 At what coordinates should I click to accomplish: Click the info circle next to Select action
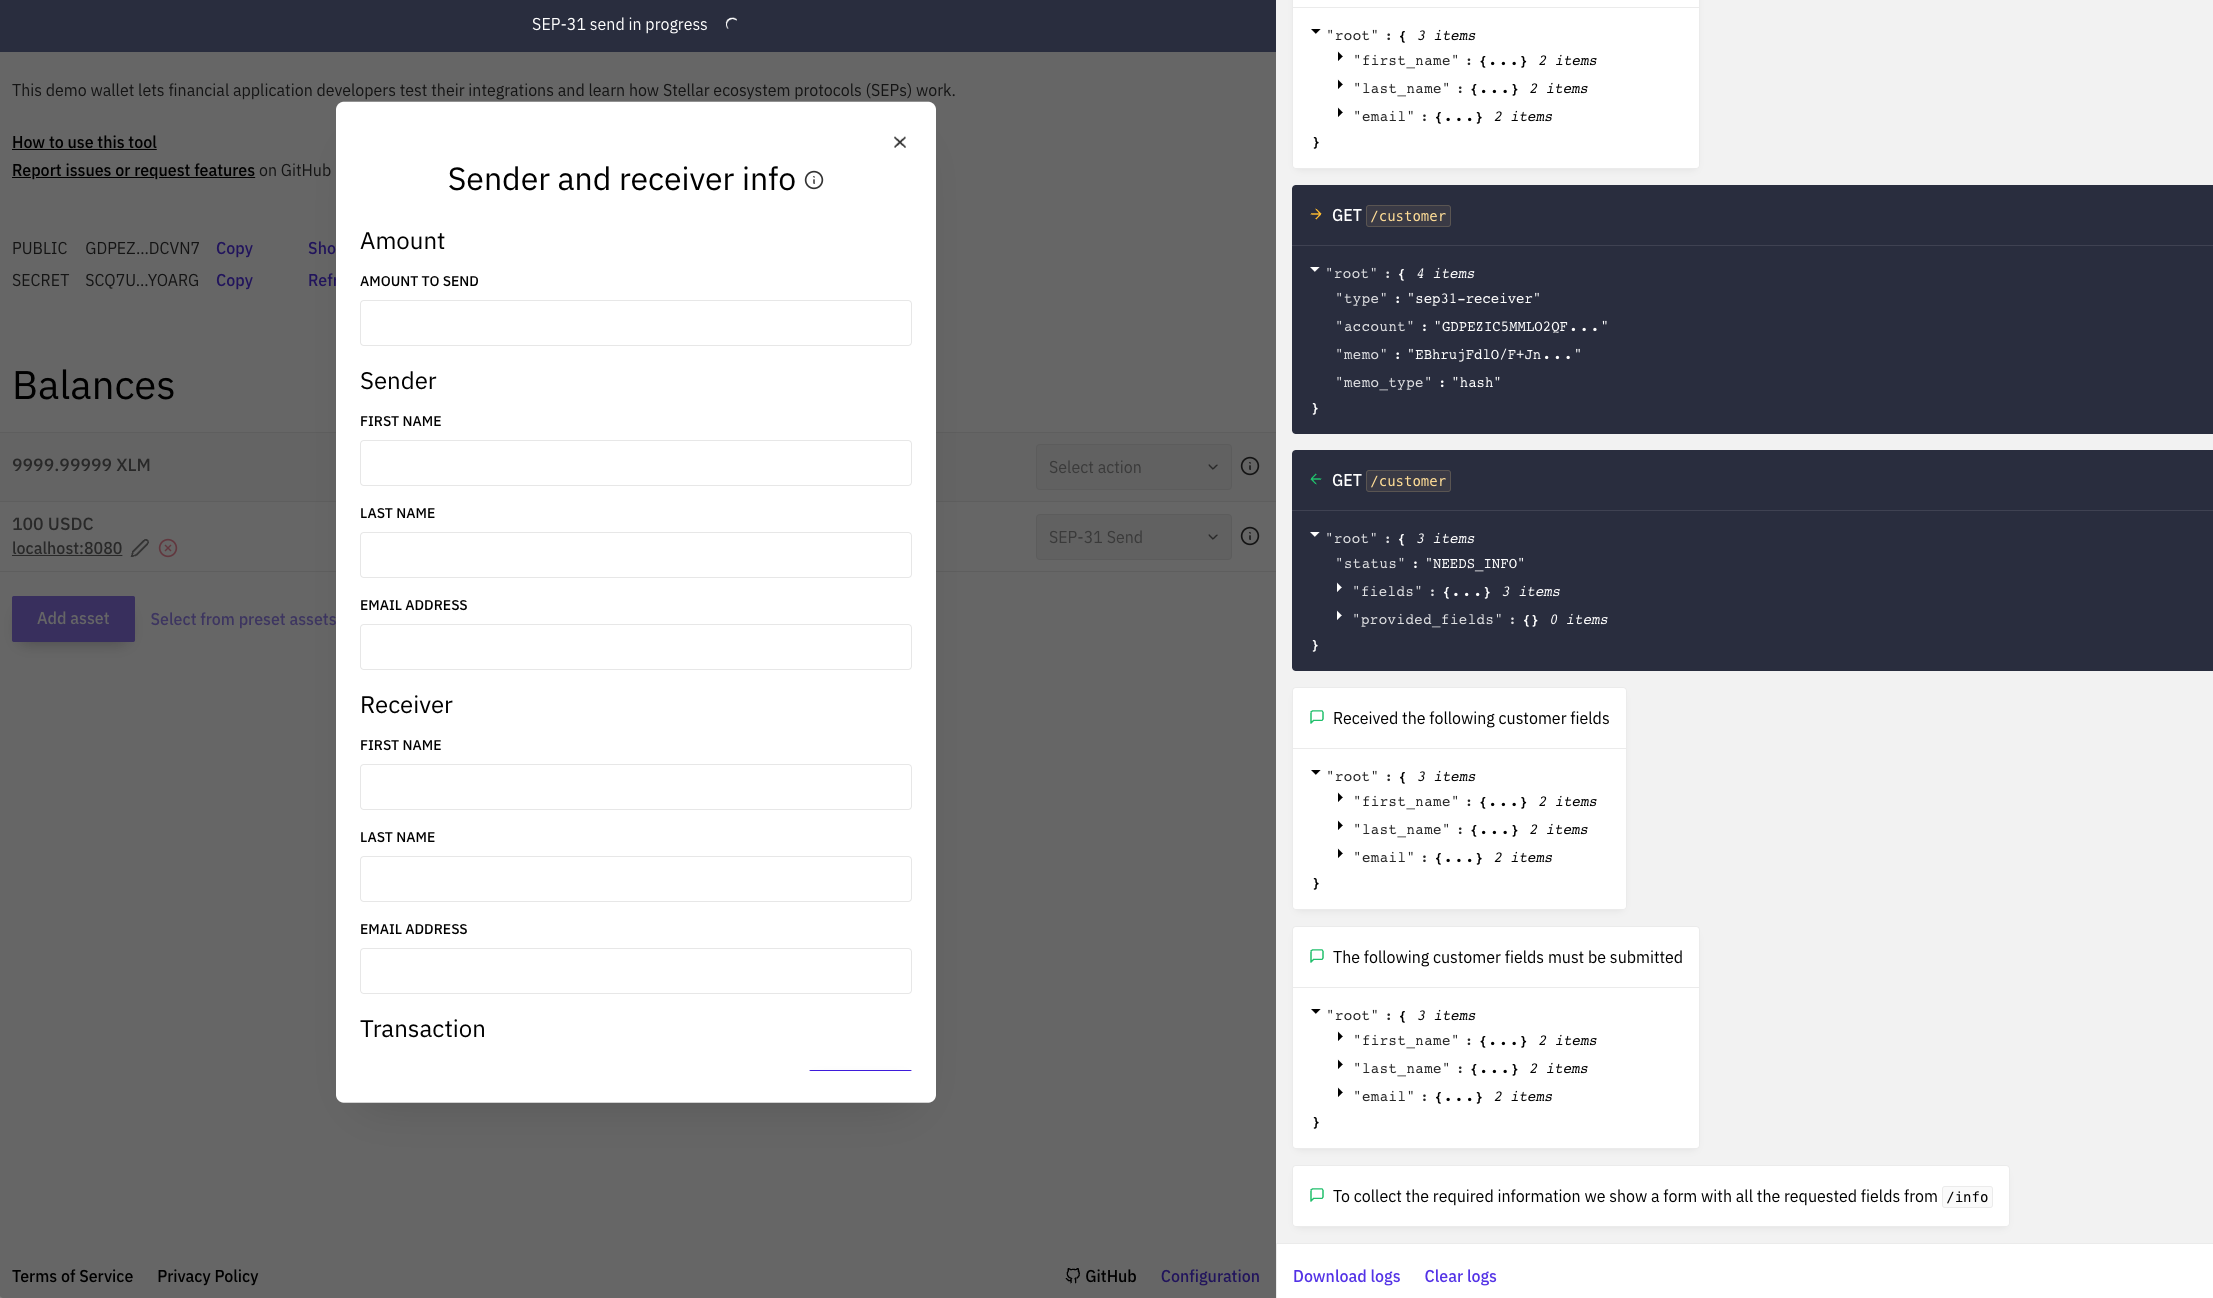1249,466
